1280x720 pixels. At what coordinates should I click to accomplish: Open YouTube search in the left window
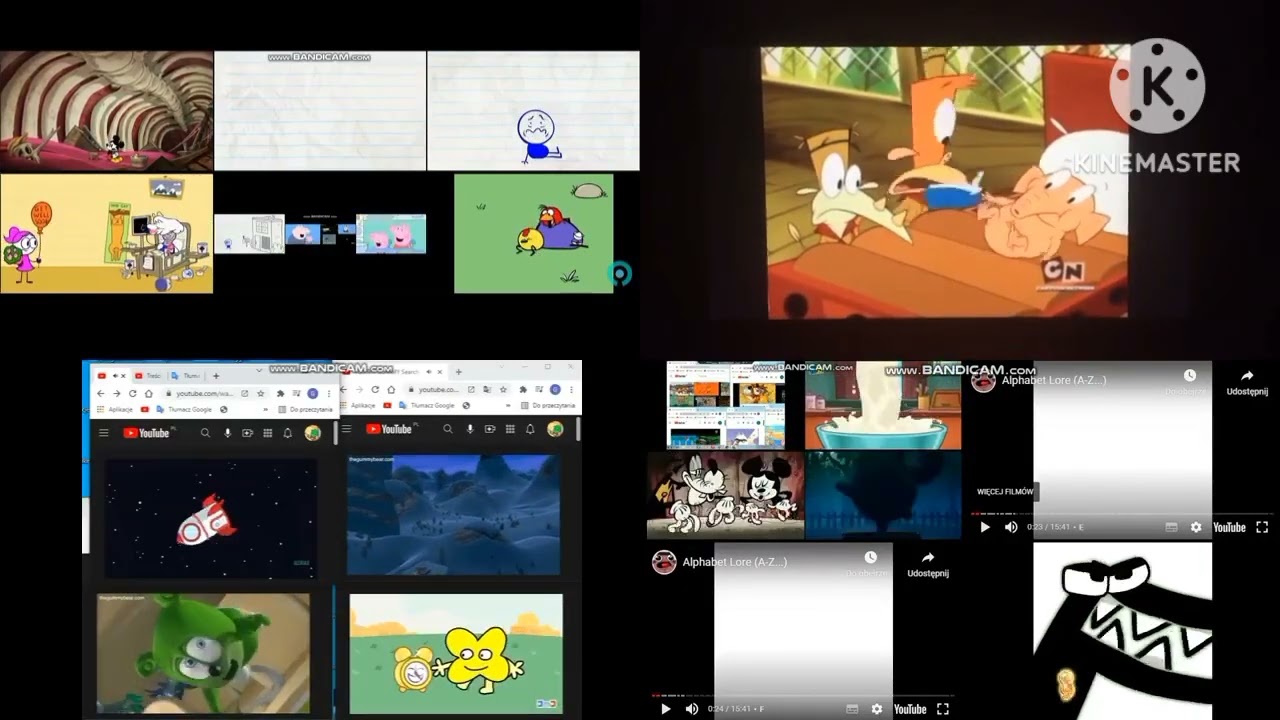click(205, 433)
